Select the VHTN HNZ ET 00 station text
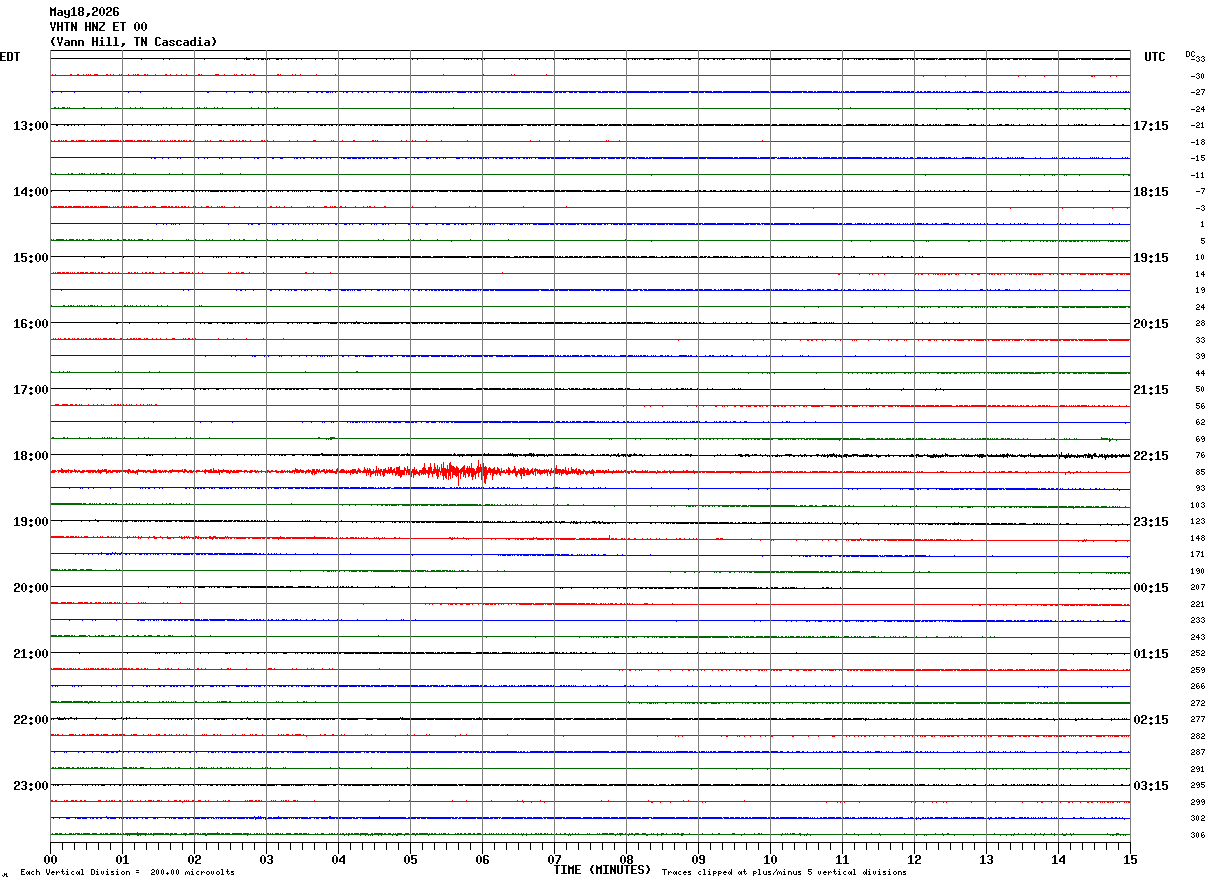 pyautogui.click(x=98, y=27)
